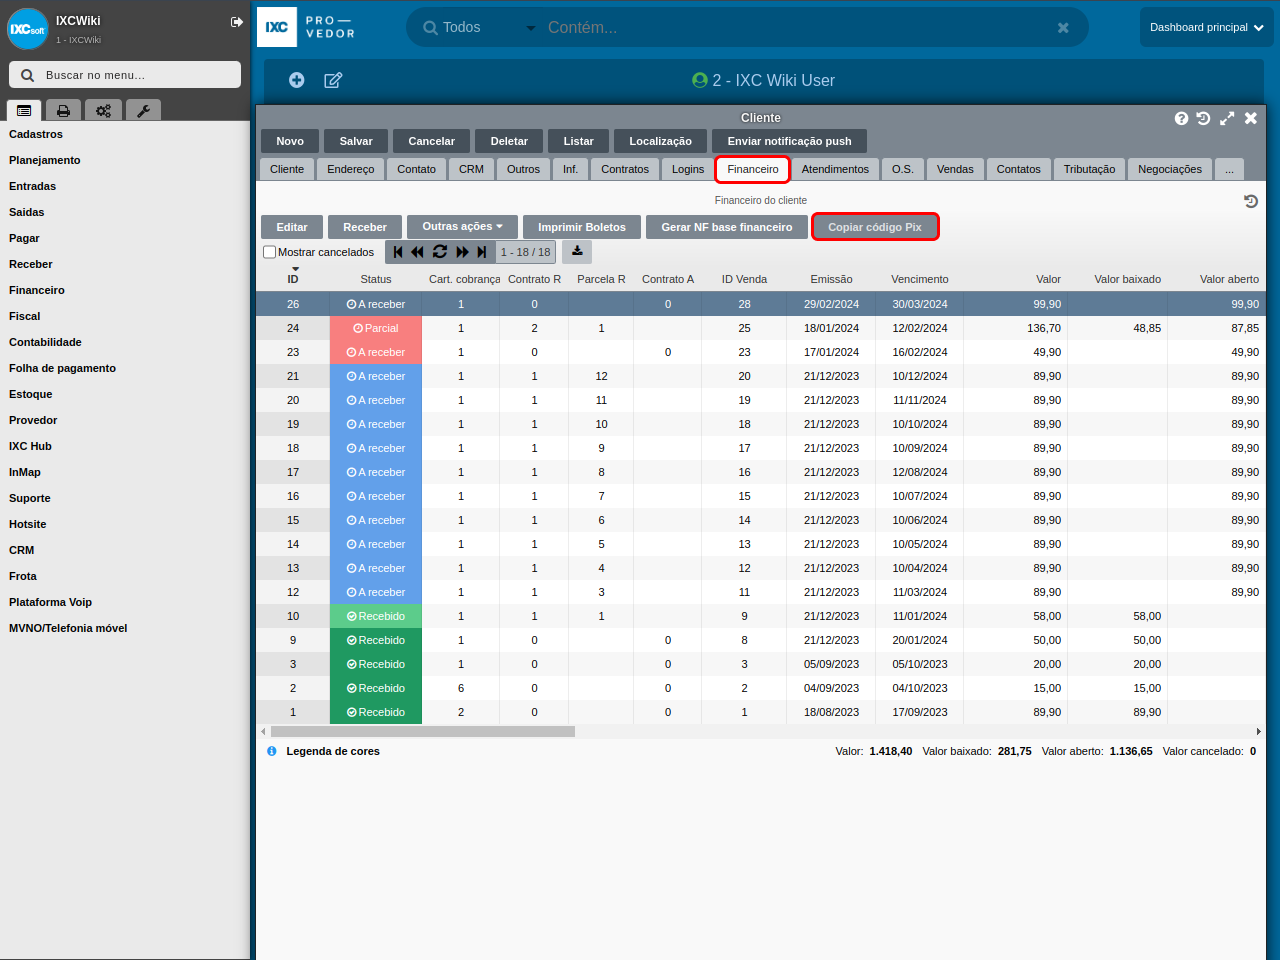Click the Contém search input field
The height and width of the screenshot is (960, 1280).
pyautogui.click(x=795, y=28)
